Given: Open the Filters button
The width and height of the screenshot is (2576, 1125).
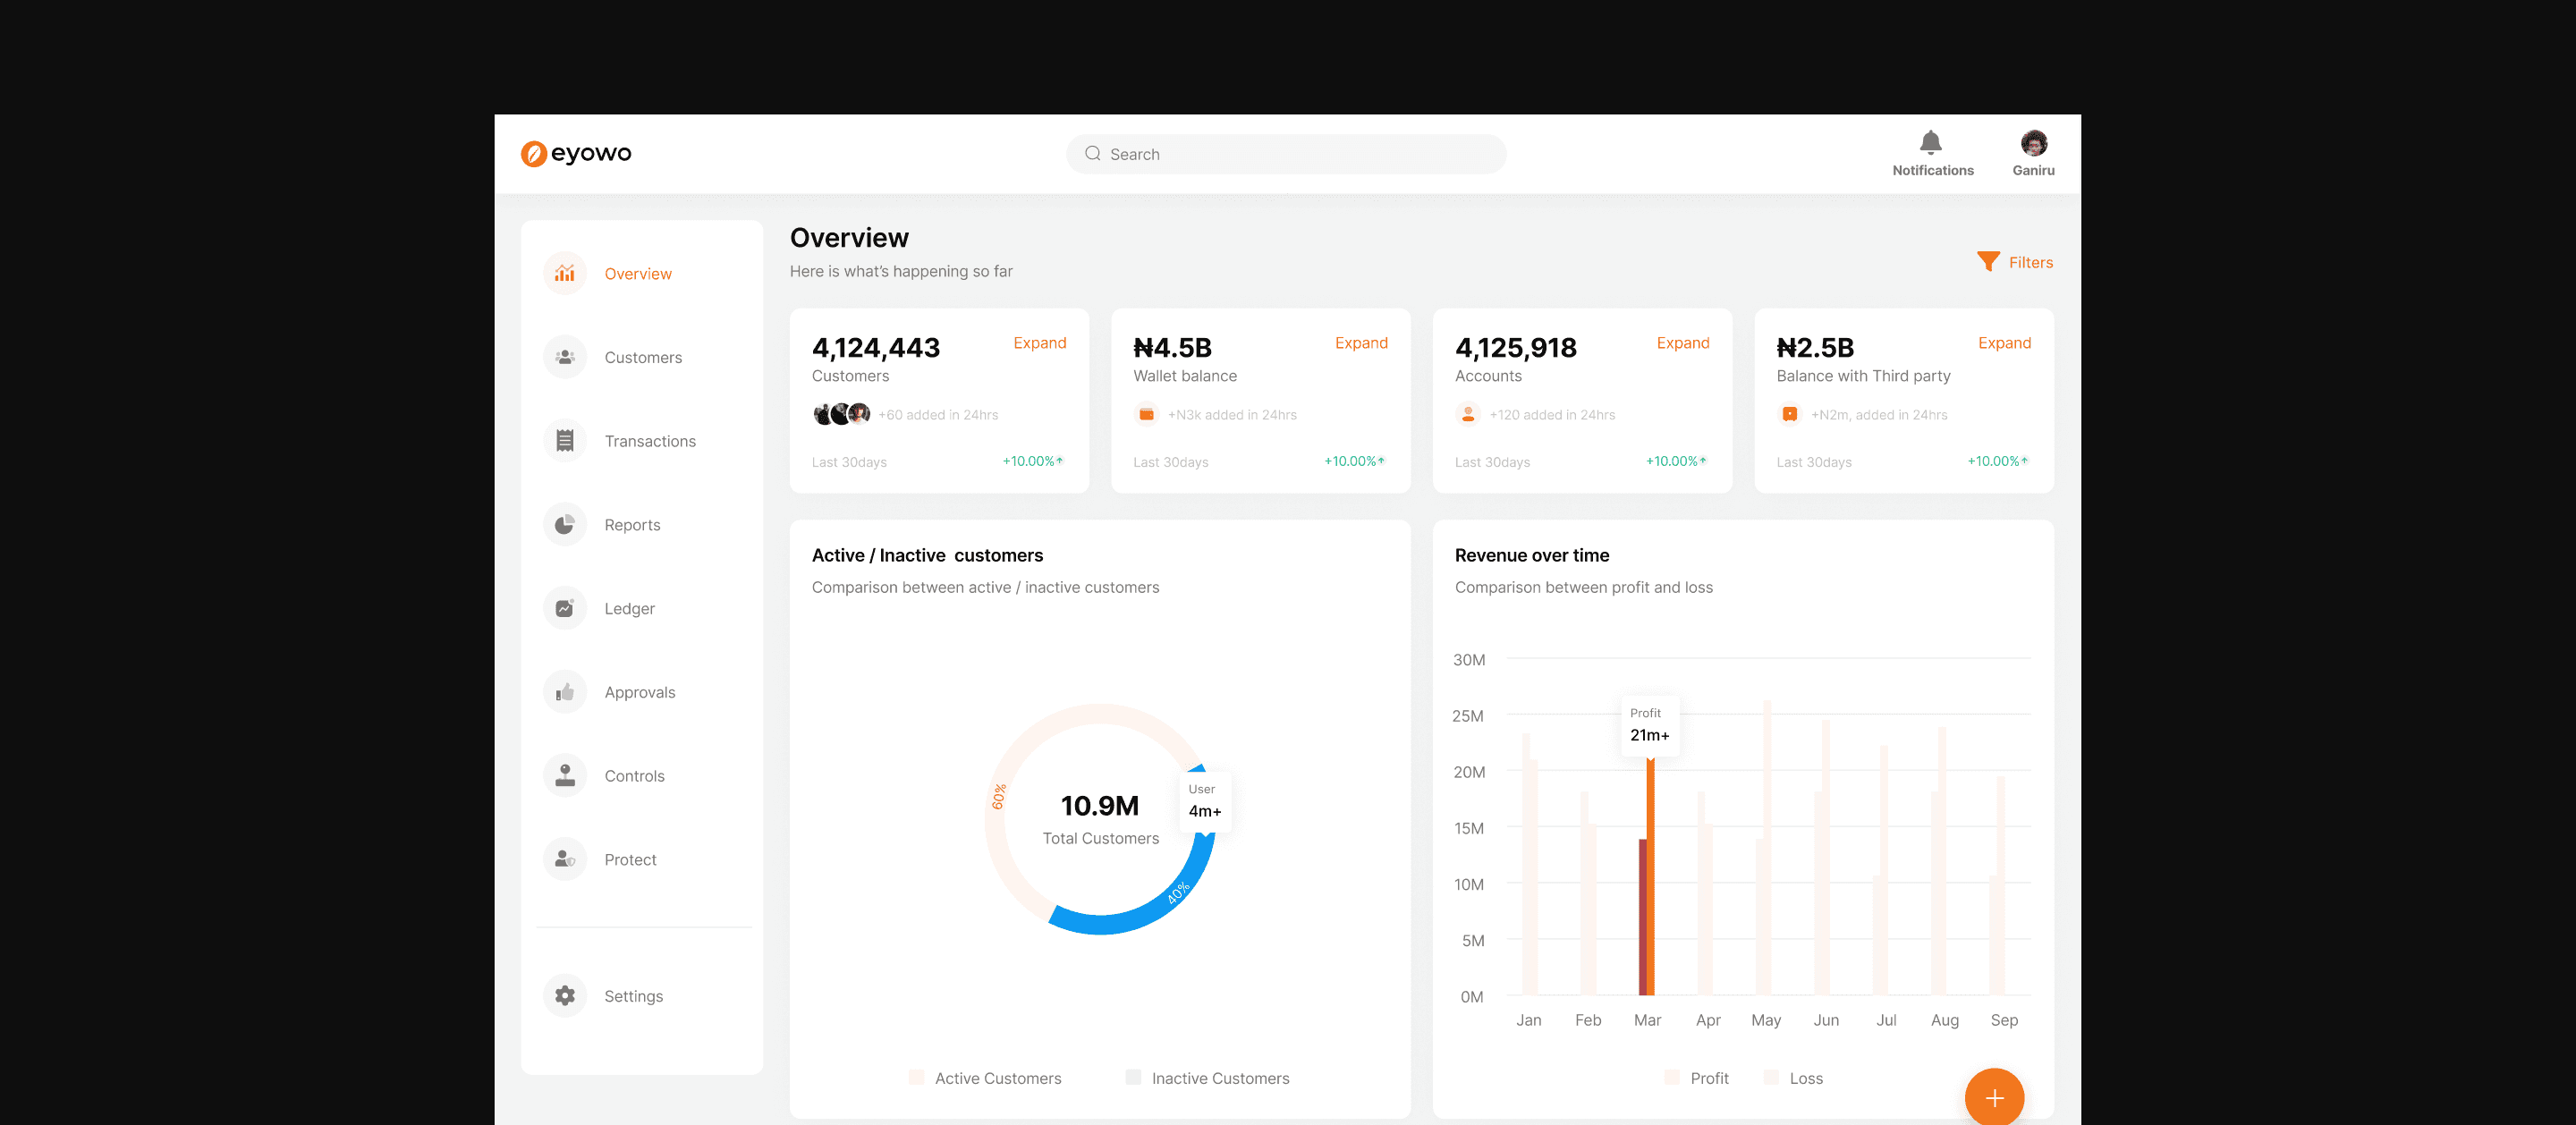Looking at the screenshot, I should pos(2014,262).
